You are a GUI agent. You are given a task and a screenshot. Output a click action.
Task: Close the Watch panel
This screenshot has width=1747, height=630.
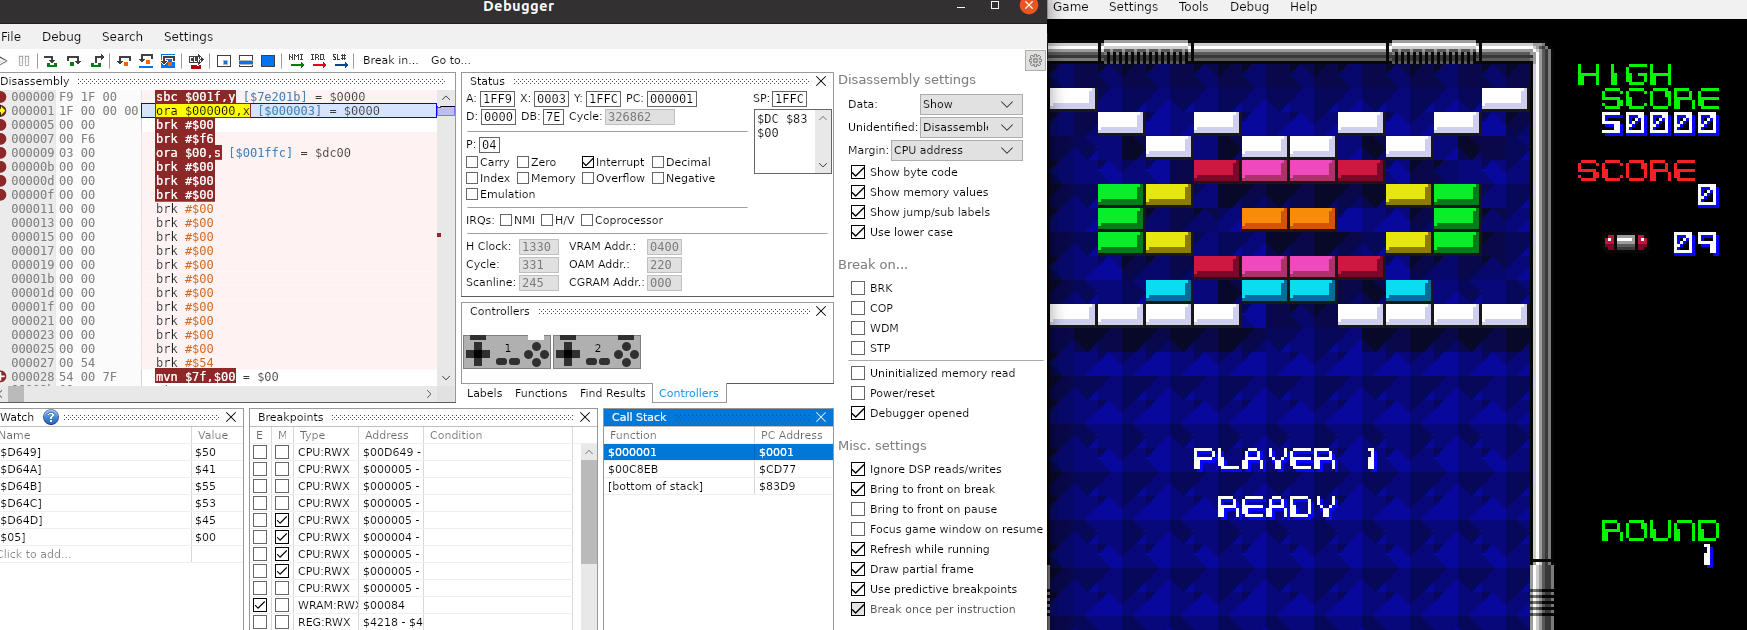point(231,417)
